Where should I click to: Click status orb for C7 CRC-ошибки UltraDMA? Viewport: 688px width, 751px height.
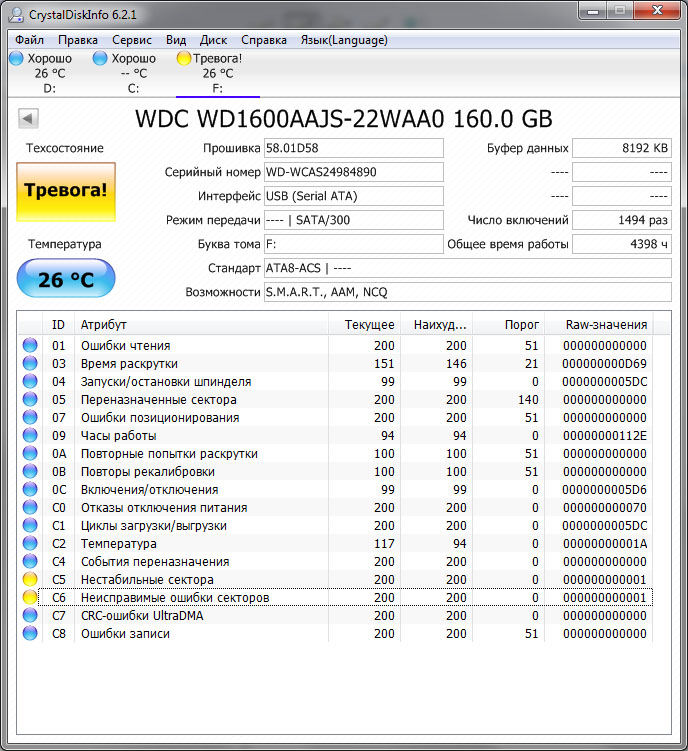coord(30,615)
